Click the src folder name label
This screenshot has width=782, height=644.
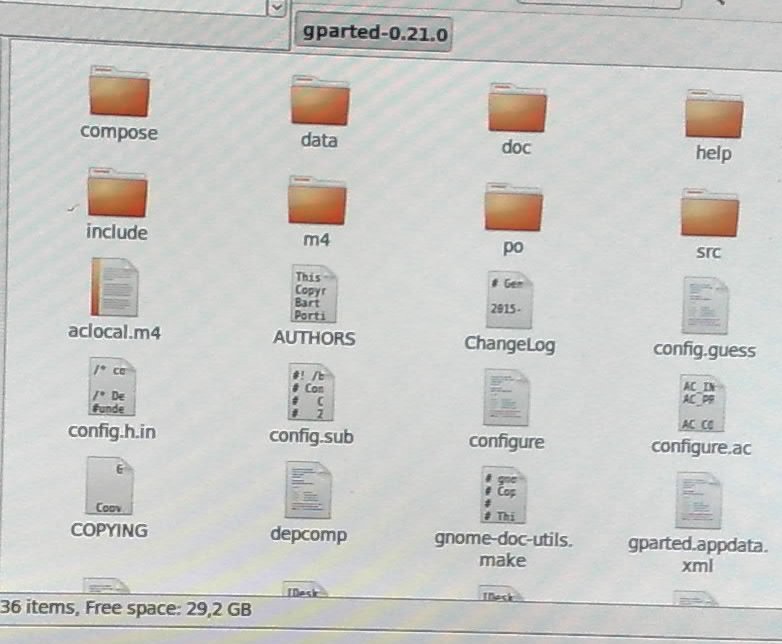[x=709, y=252]
